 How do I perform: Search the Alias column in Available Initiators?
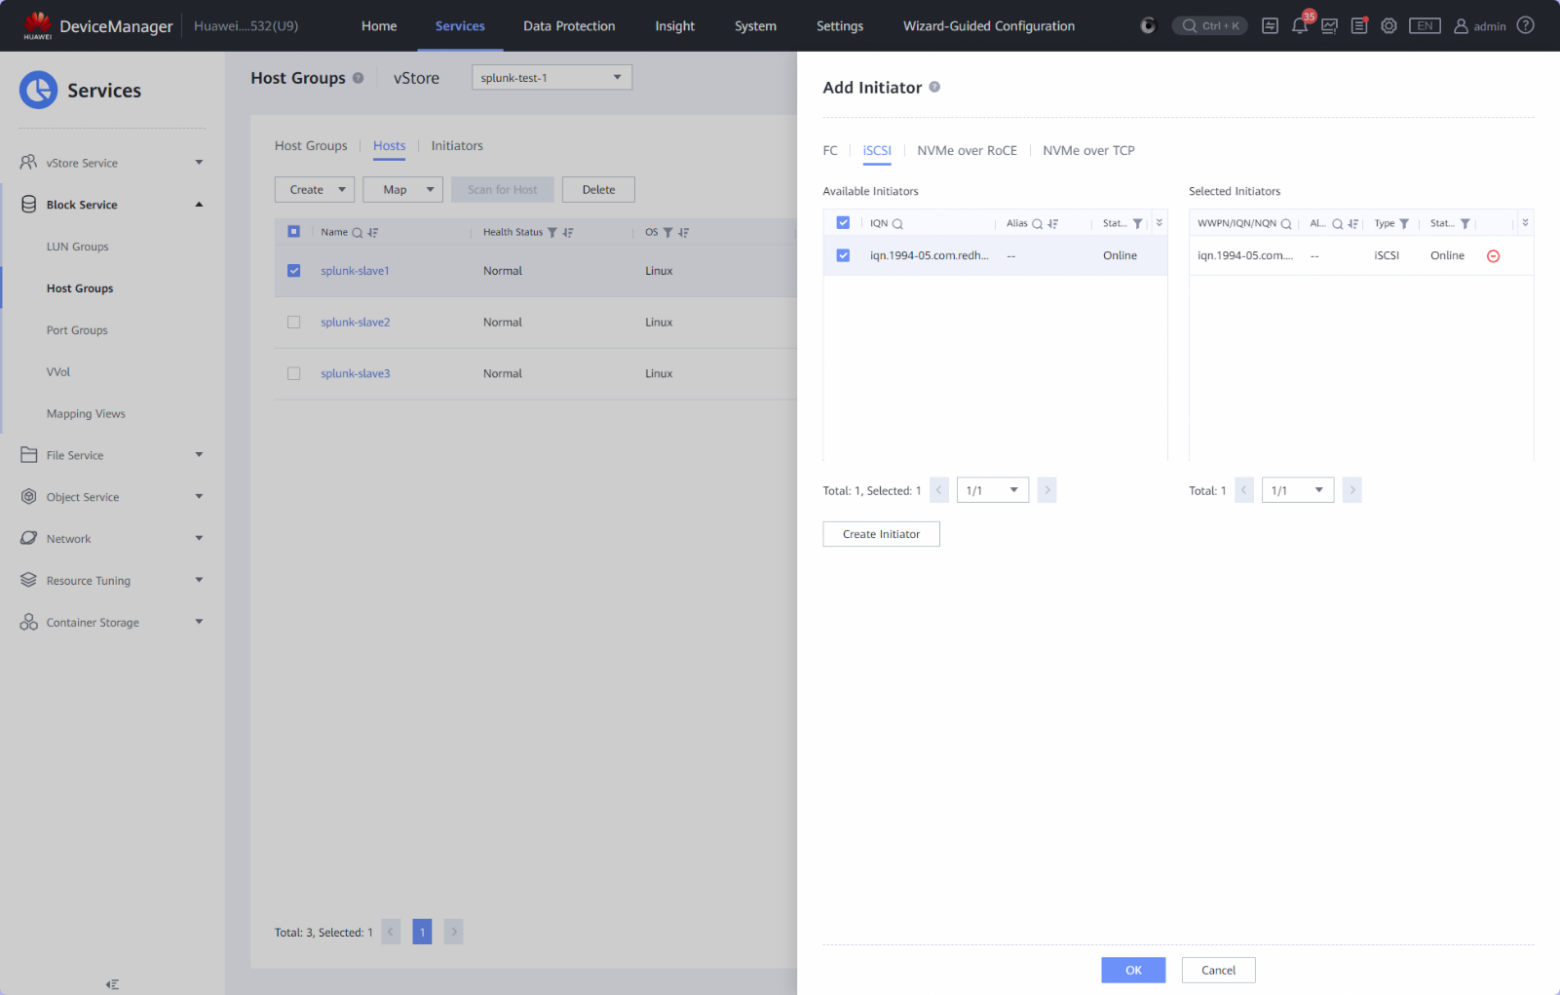[x=1037, y=224]
